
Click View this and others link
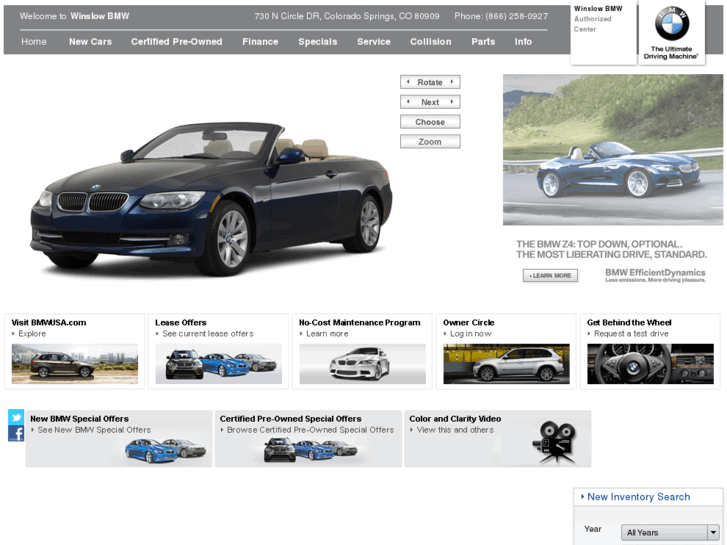pyautogui.click(x=455, y=430)
